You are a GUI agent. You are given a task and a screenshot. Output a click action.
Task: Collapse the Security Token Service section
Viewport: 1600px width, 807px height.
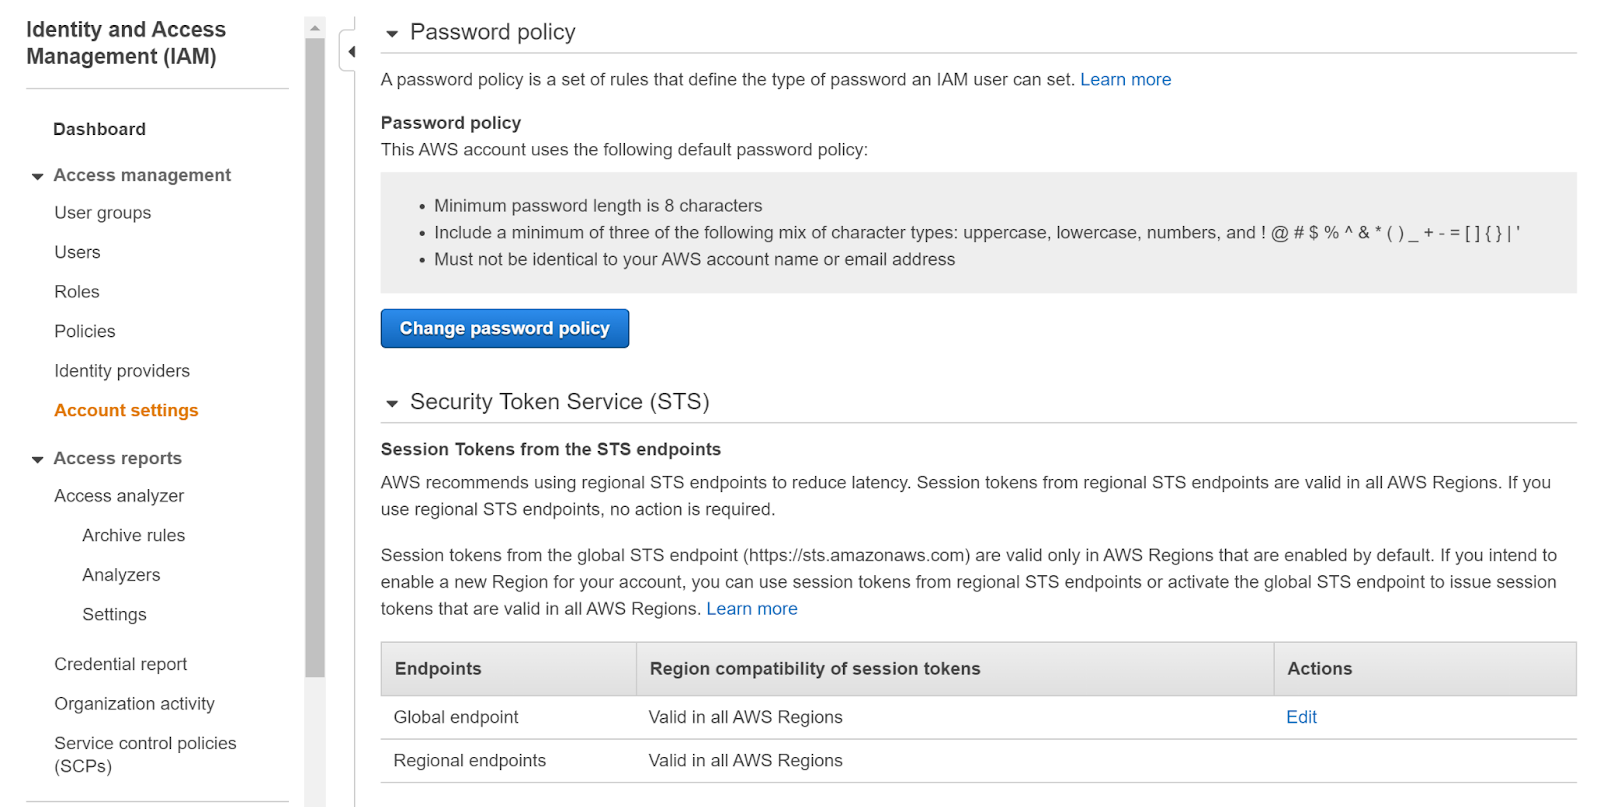[392, 404]
